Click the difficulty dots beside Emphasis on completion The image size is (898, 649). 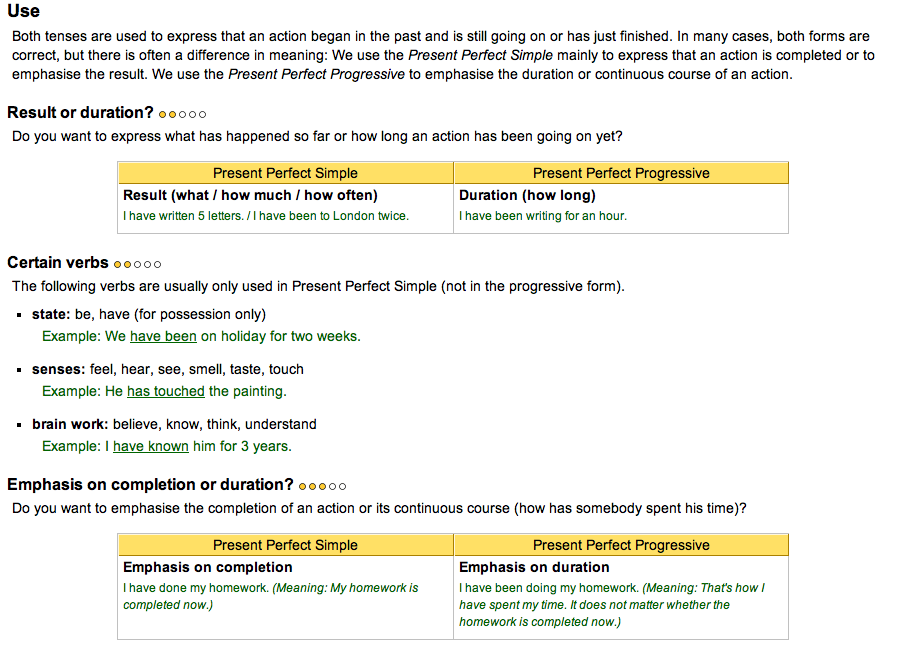pos(322,486)
